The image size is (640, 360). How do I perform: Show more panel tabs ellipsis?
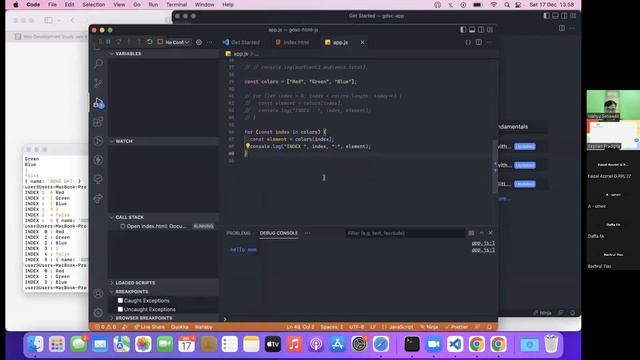click(307, 233)
